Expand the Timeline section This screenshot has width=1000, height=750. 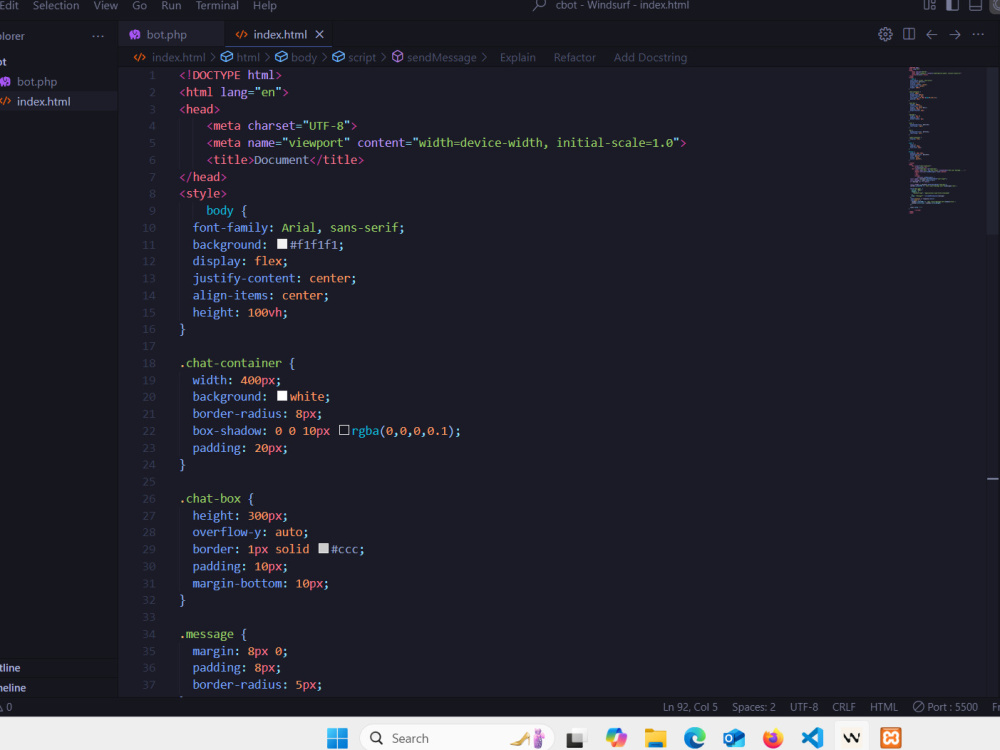pos(59,688)
